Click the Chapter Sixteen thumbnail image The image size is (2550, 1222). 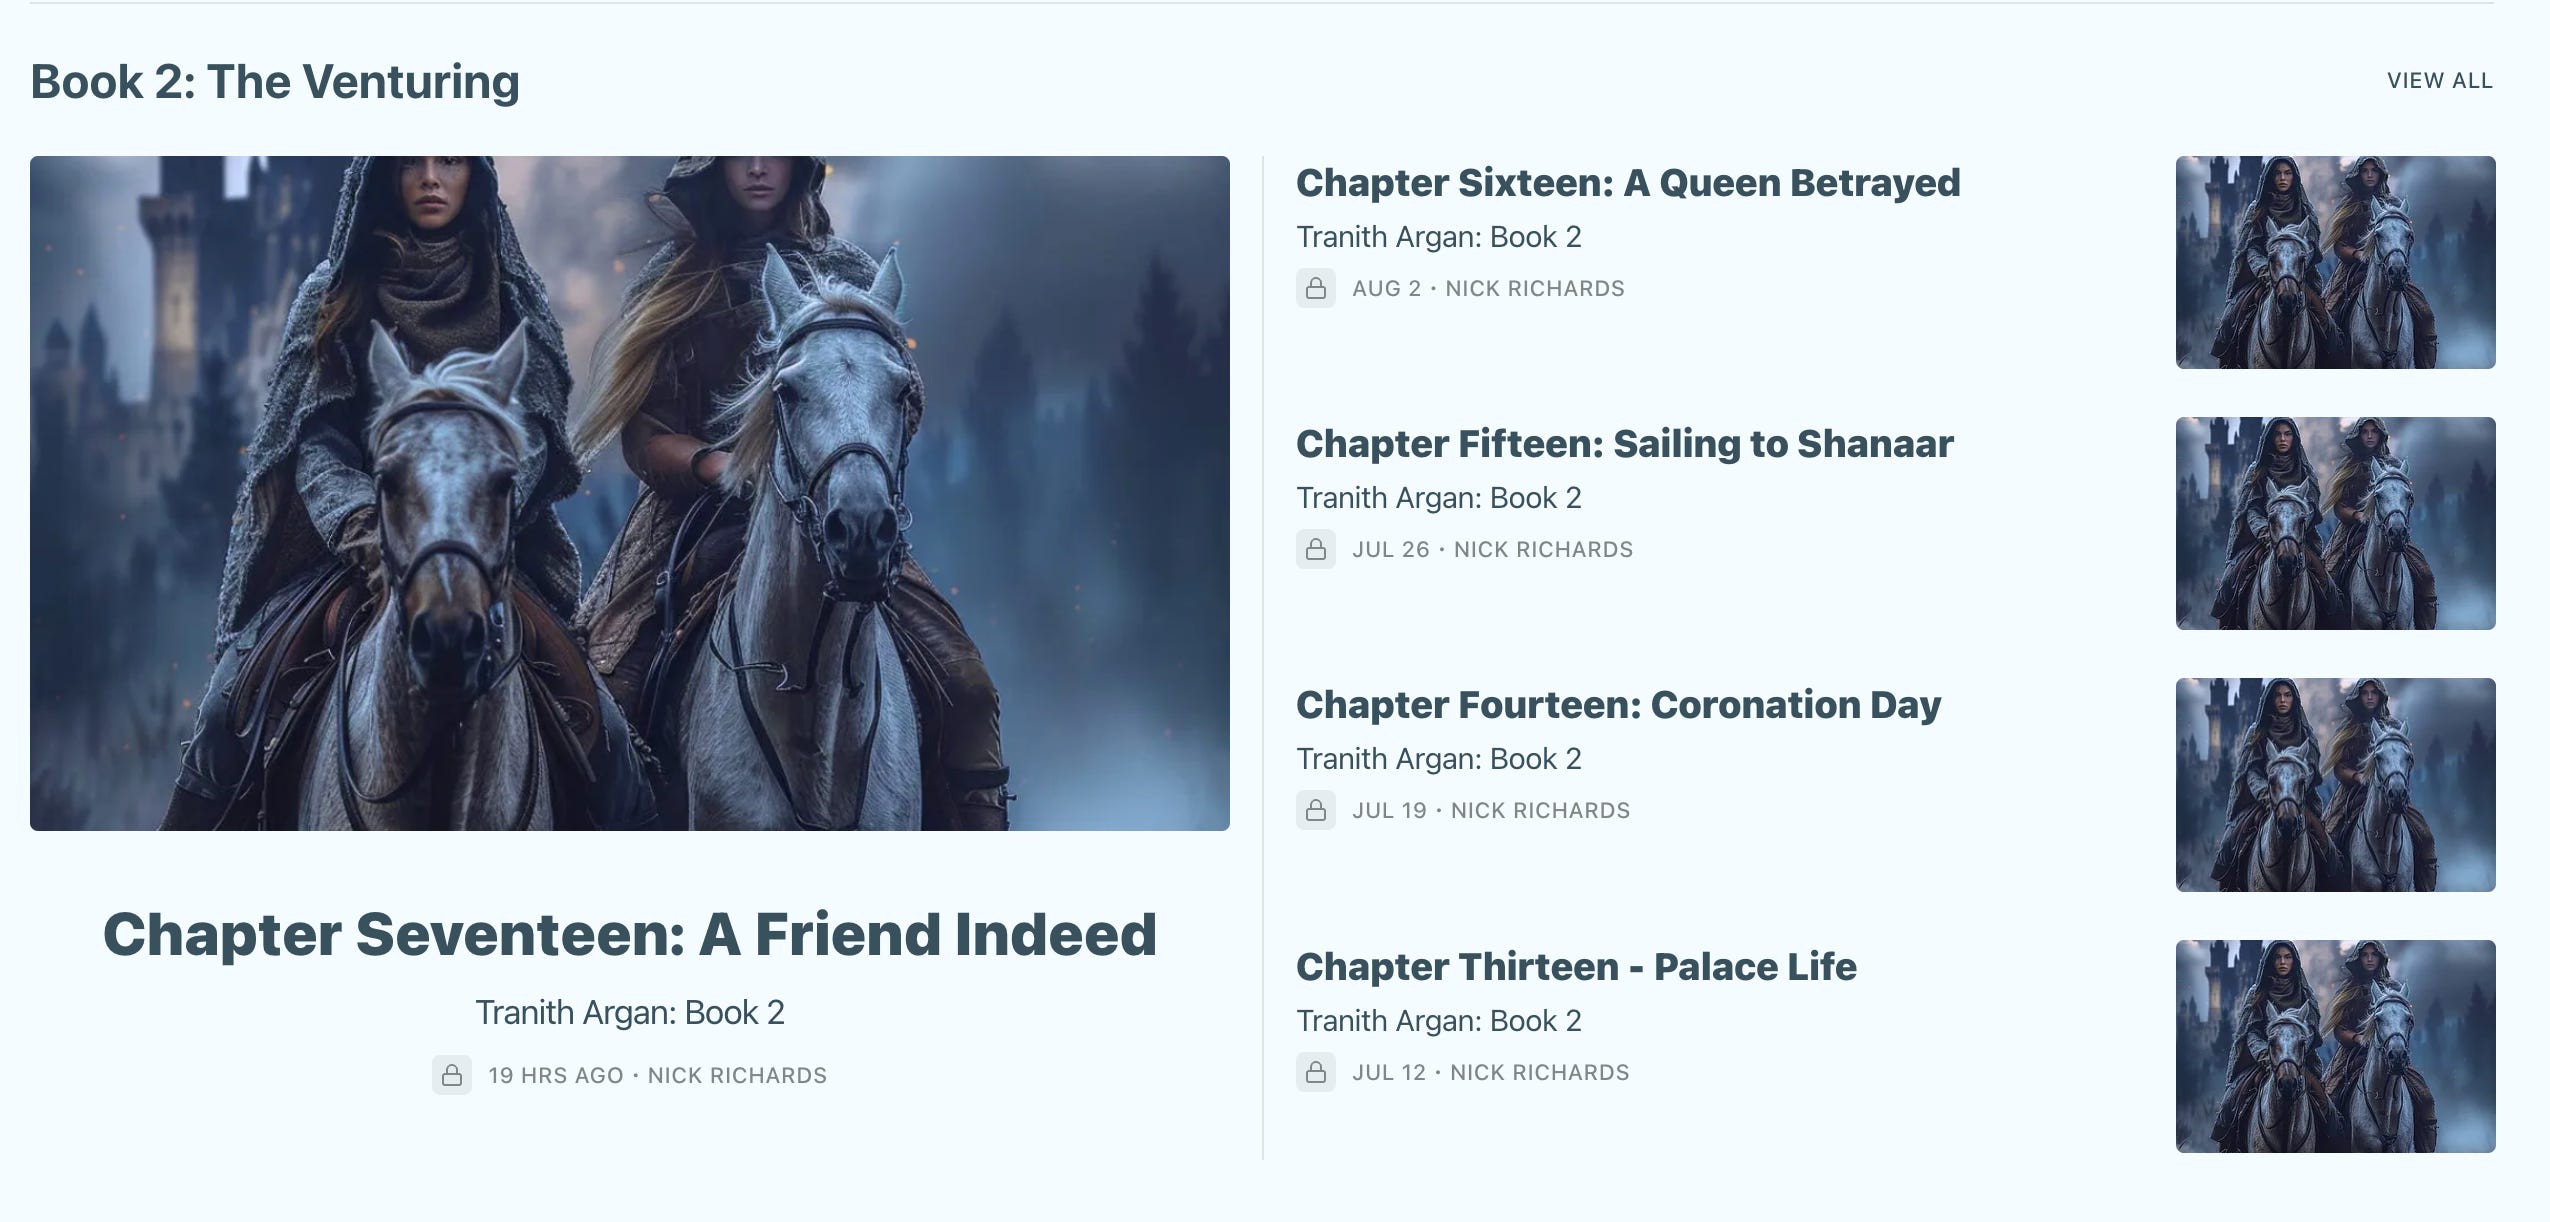point(2335,262)
